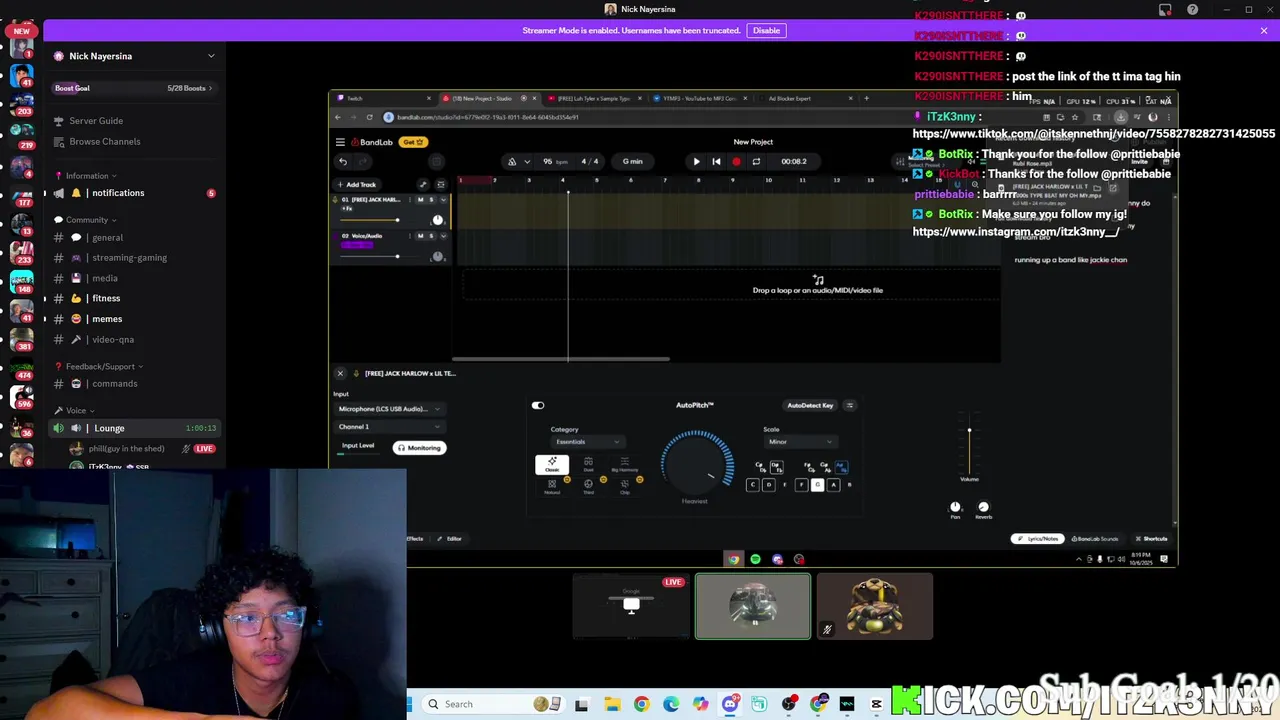Open the Essentials category dropdown

(x=587, y=441)
